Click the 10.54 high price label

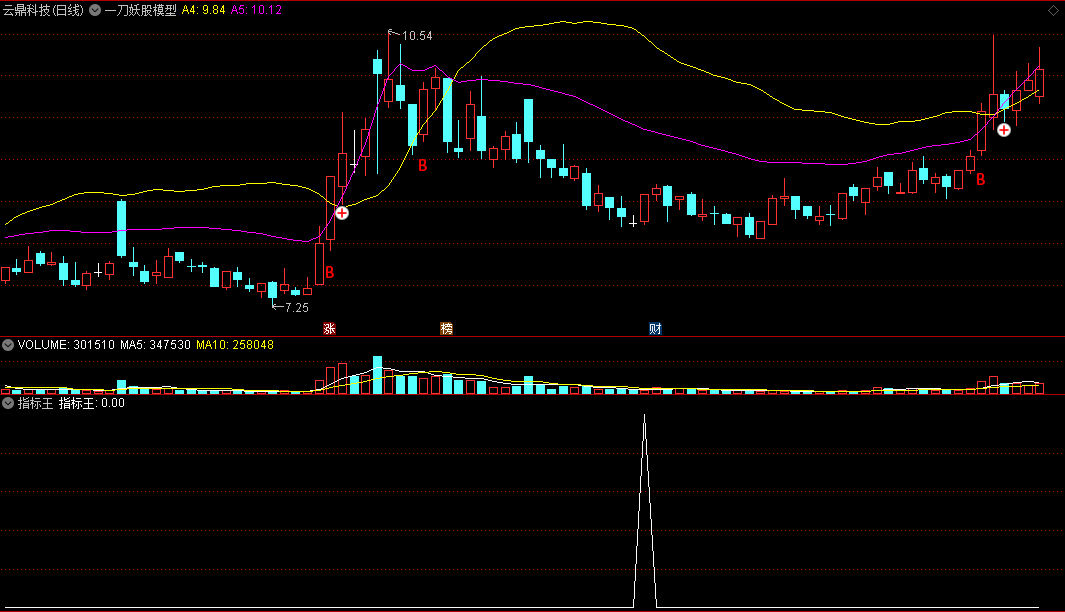(417, 36)
